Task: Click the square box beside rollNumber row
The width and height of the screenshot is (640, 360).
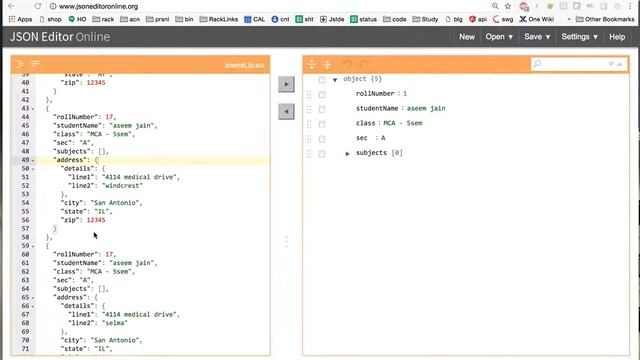Action: pos(322,94)
